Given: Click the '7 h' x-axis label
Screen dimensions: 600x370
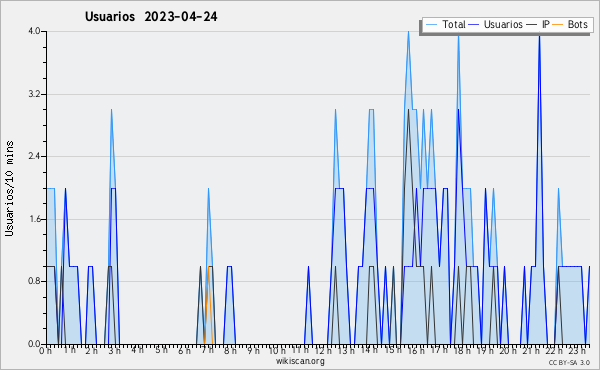Looking at the screenshot, I should click(x=207, y=351).
